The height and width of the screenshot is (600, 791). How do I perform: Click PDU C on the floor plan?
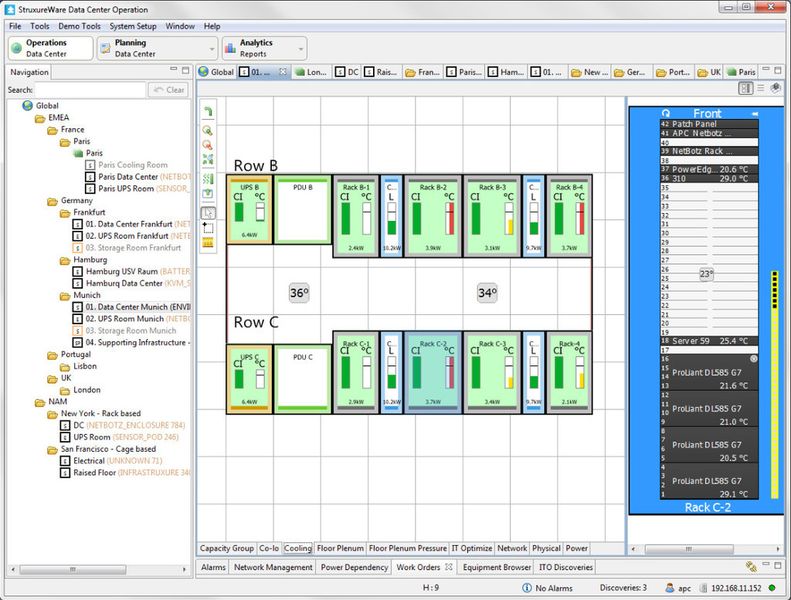point(303,379)
